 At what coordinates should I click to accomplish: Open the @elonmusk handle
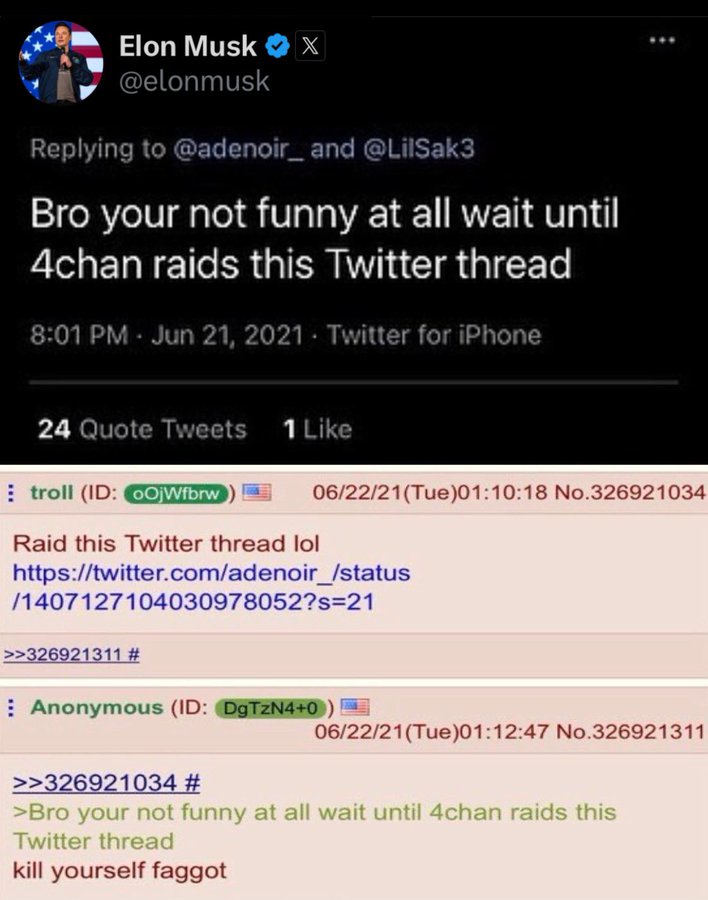pos(194,81)
